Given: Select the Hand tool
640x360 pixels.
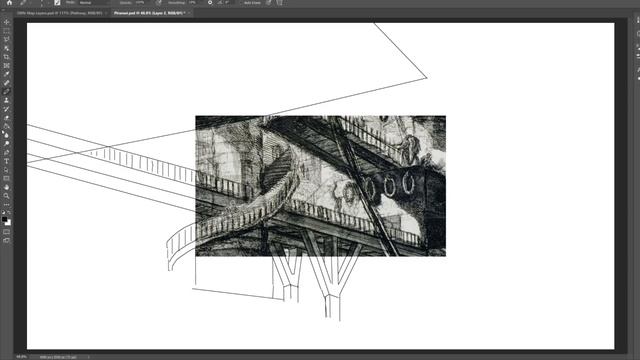Looking at the screenshot, I should tap(6, 187).
